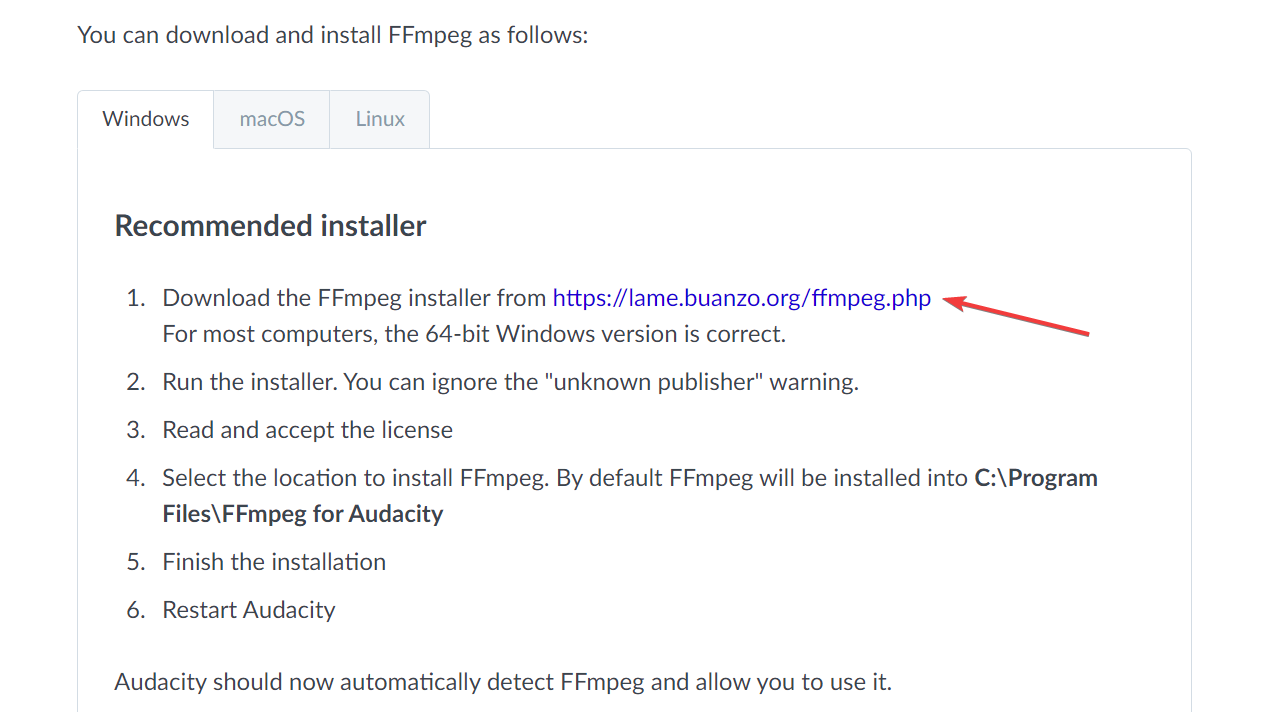Click the "Restart Audacity" step
This screenshot has height=712, width=1279.
click(249, 610)
